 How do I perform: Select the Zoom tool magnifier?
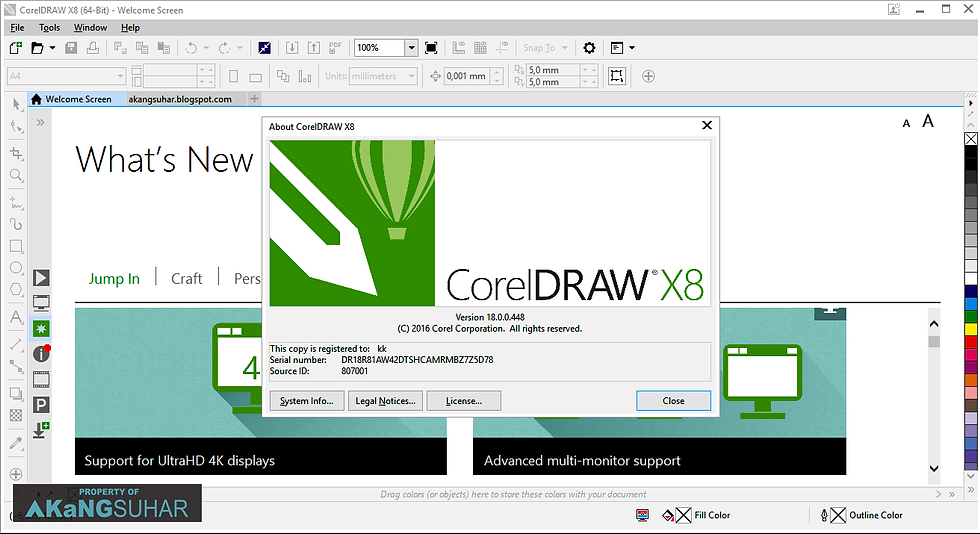coord(16,175)
